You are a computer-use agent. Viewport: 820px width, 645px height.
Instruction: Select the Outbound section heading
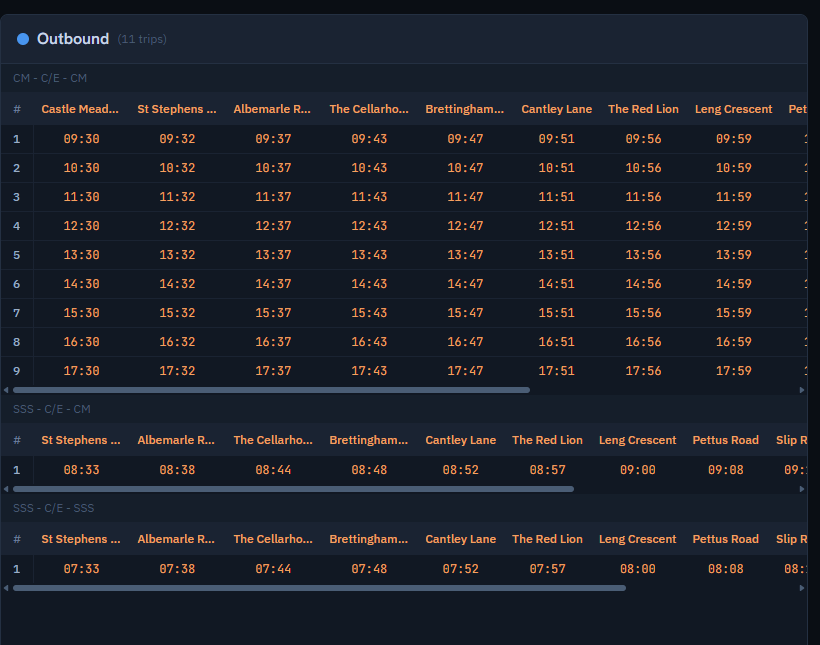click(x=73, y=39)
